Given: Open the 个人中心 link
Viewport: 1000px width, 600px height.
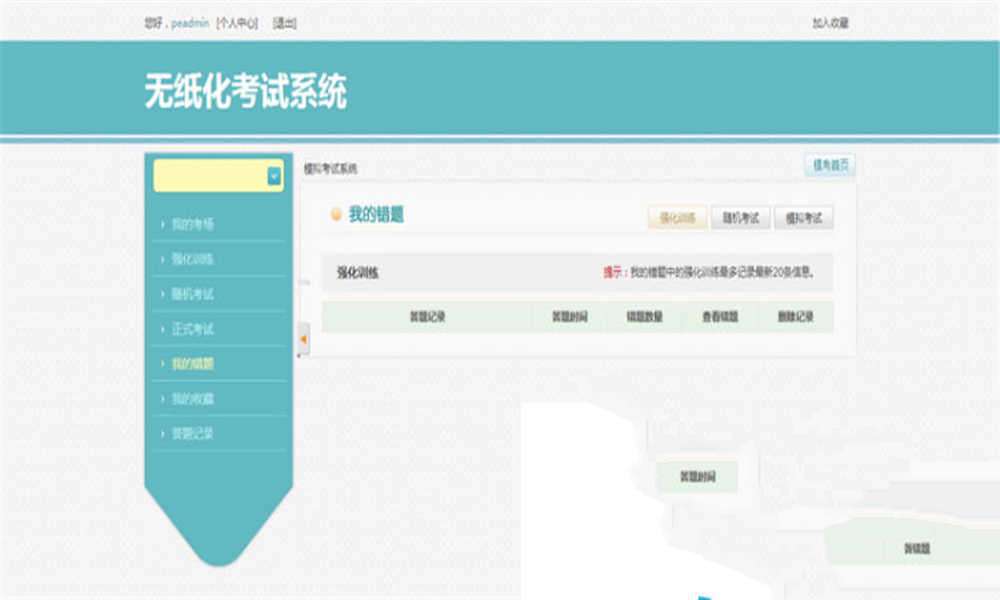Looking at the screenshot, I should tap(237, 23).
